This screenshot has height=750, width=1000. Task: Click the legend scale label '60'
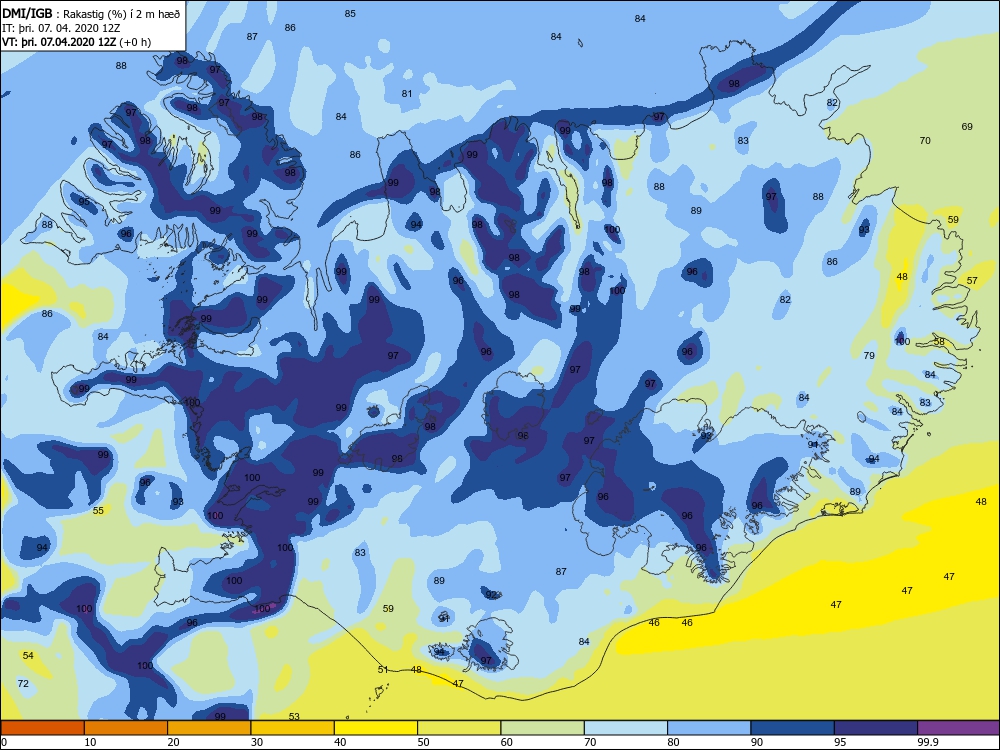tap(507, 742)
